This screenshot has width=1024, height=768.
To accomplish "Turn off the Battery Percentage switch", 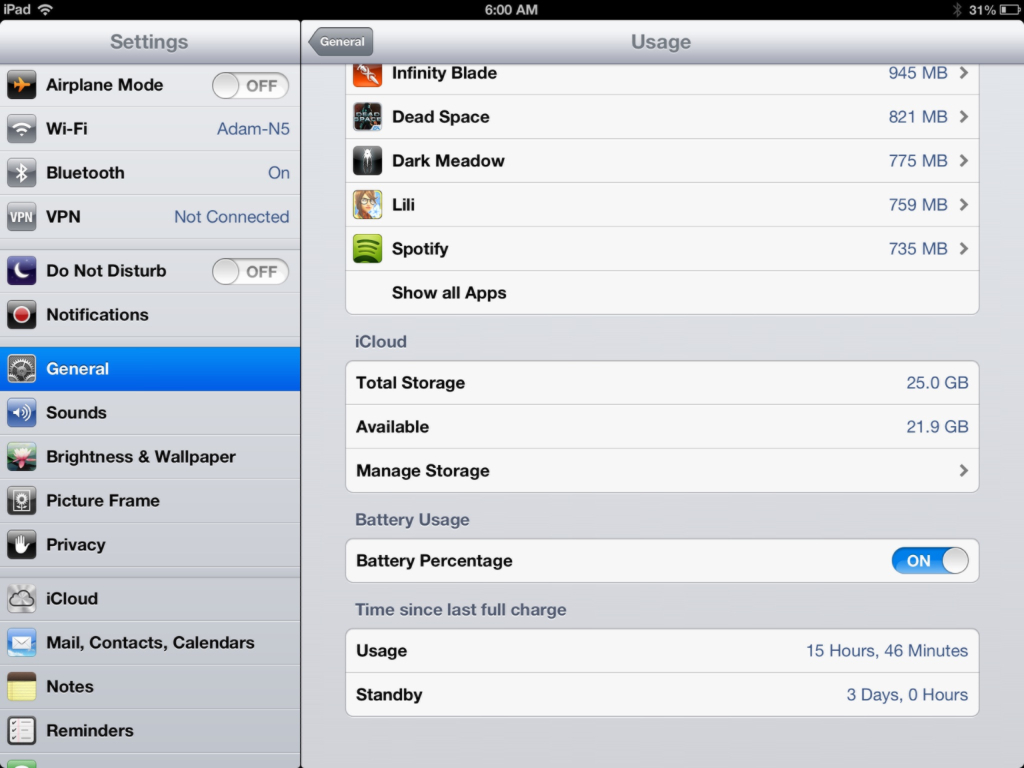I will point(930,561).
